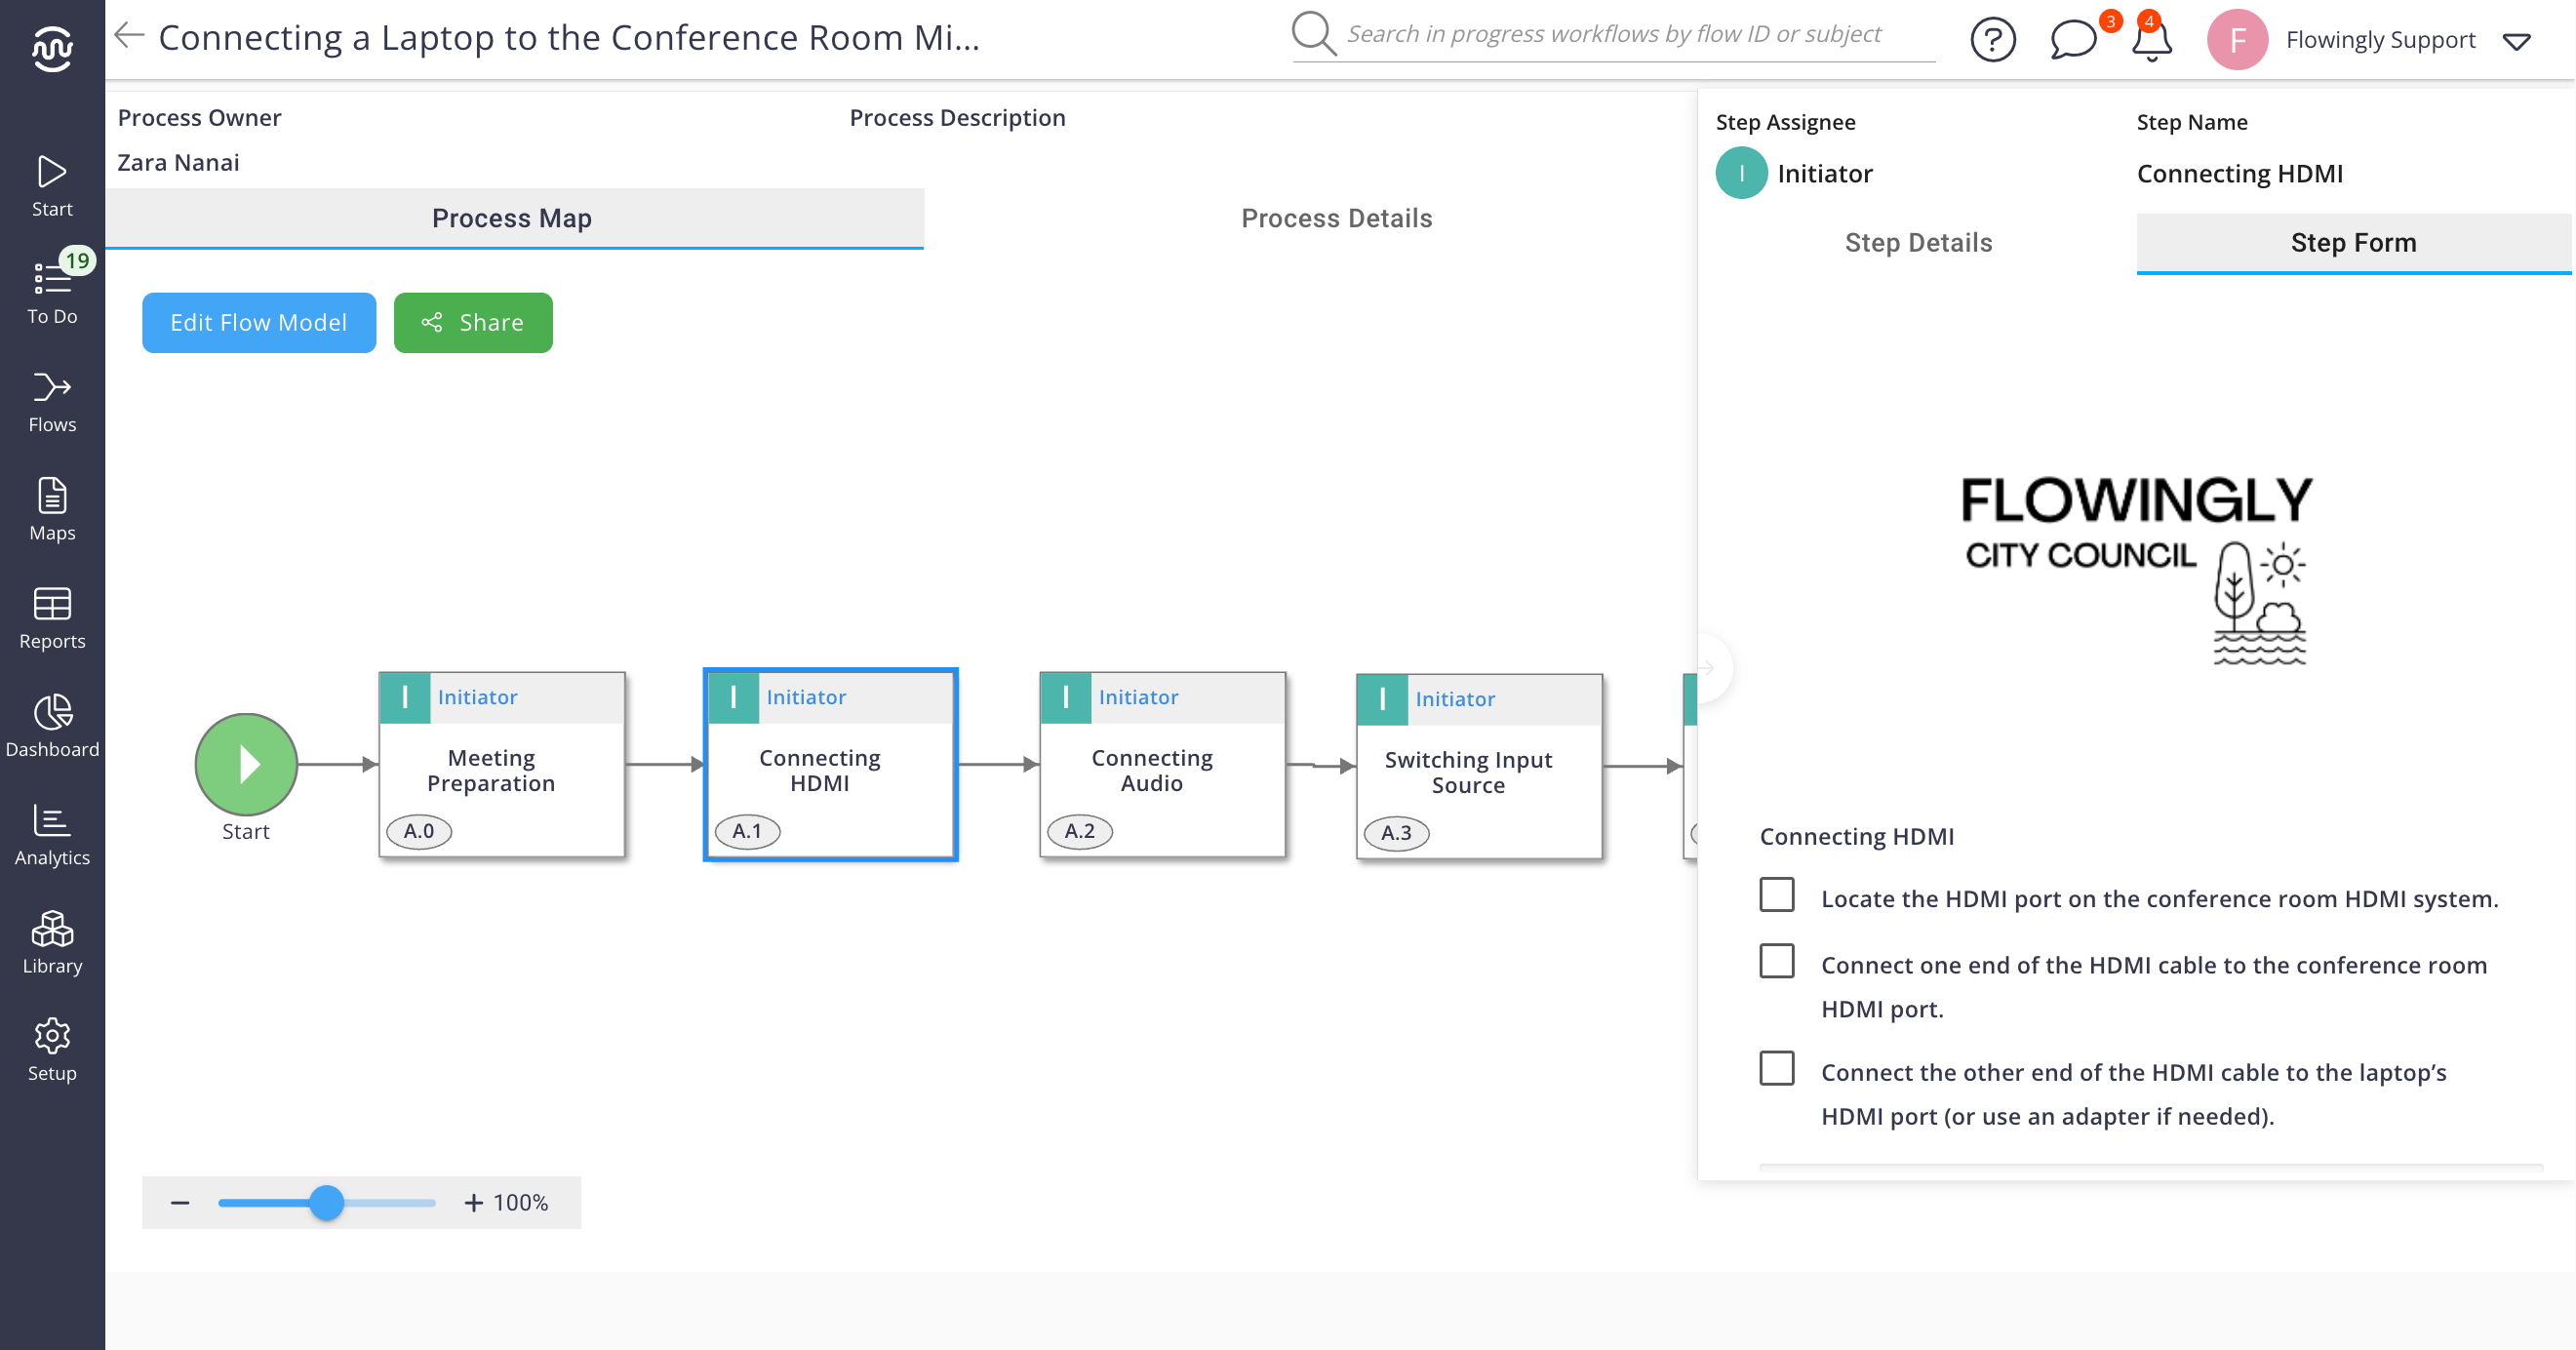This screenshot has height=1350, width=2576.
Task: Click the notifications bell icon
Action: point(2151,40)
